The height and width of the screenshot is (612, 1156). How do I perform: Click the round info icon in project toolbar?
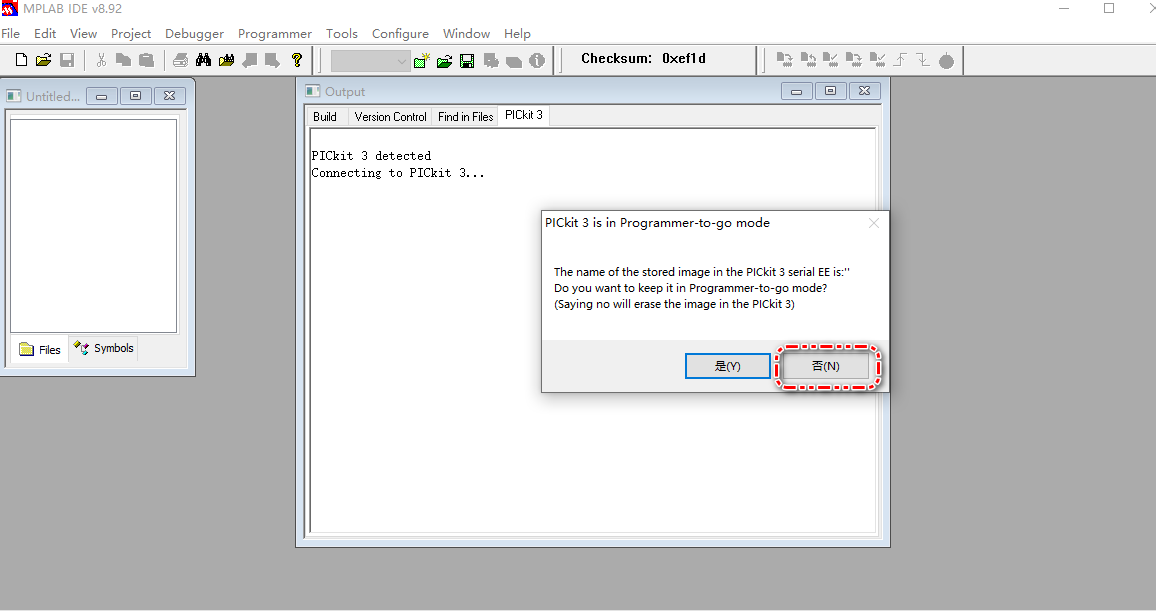[x=537, y=61]
